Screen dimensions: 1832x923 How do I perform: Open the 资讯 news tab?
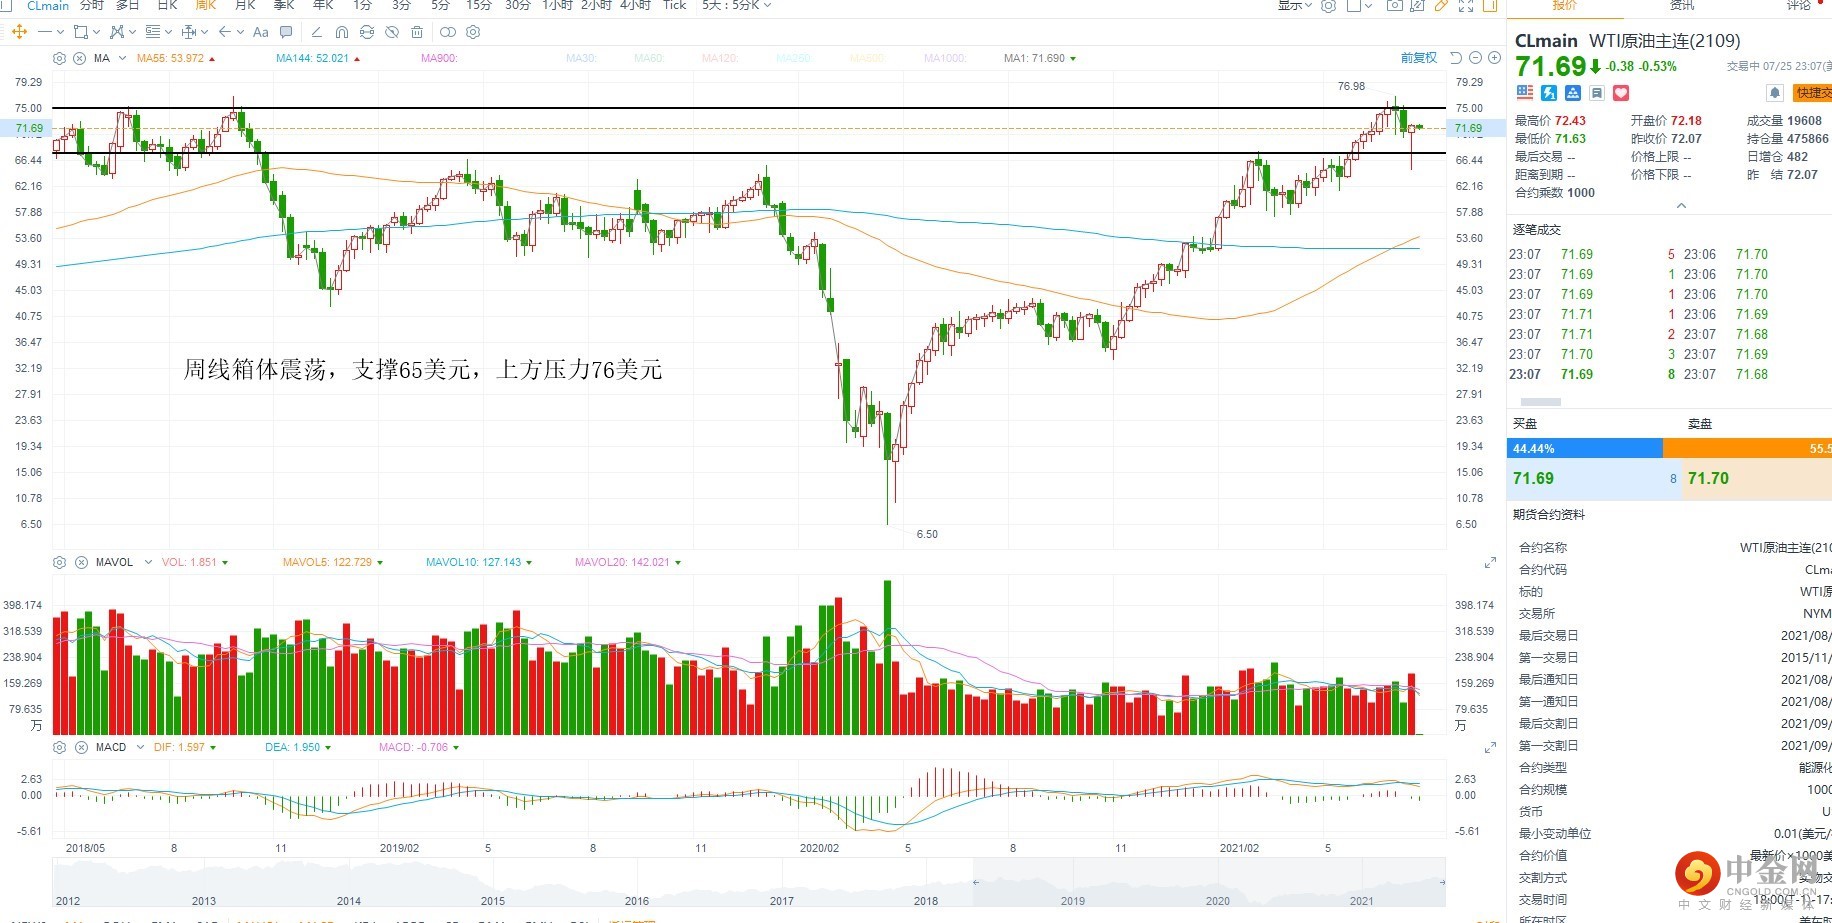click(x=1682, y=6)
